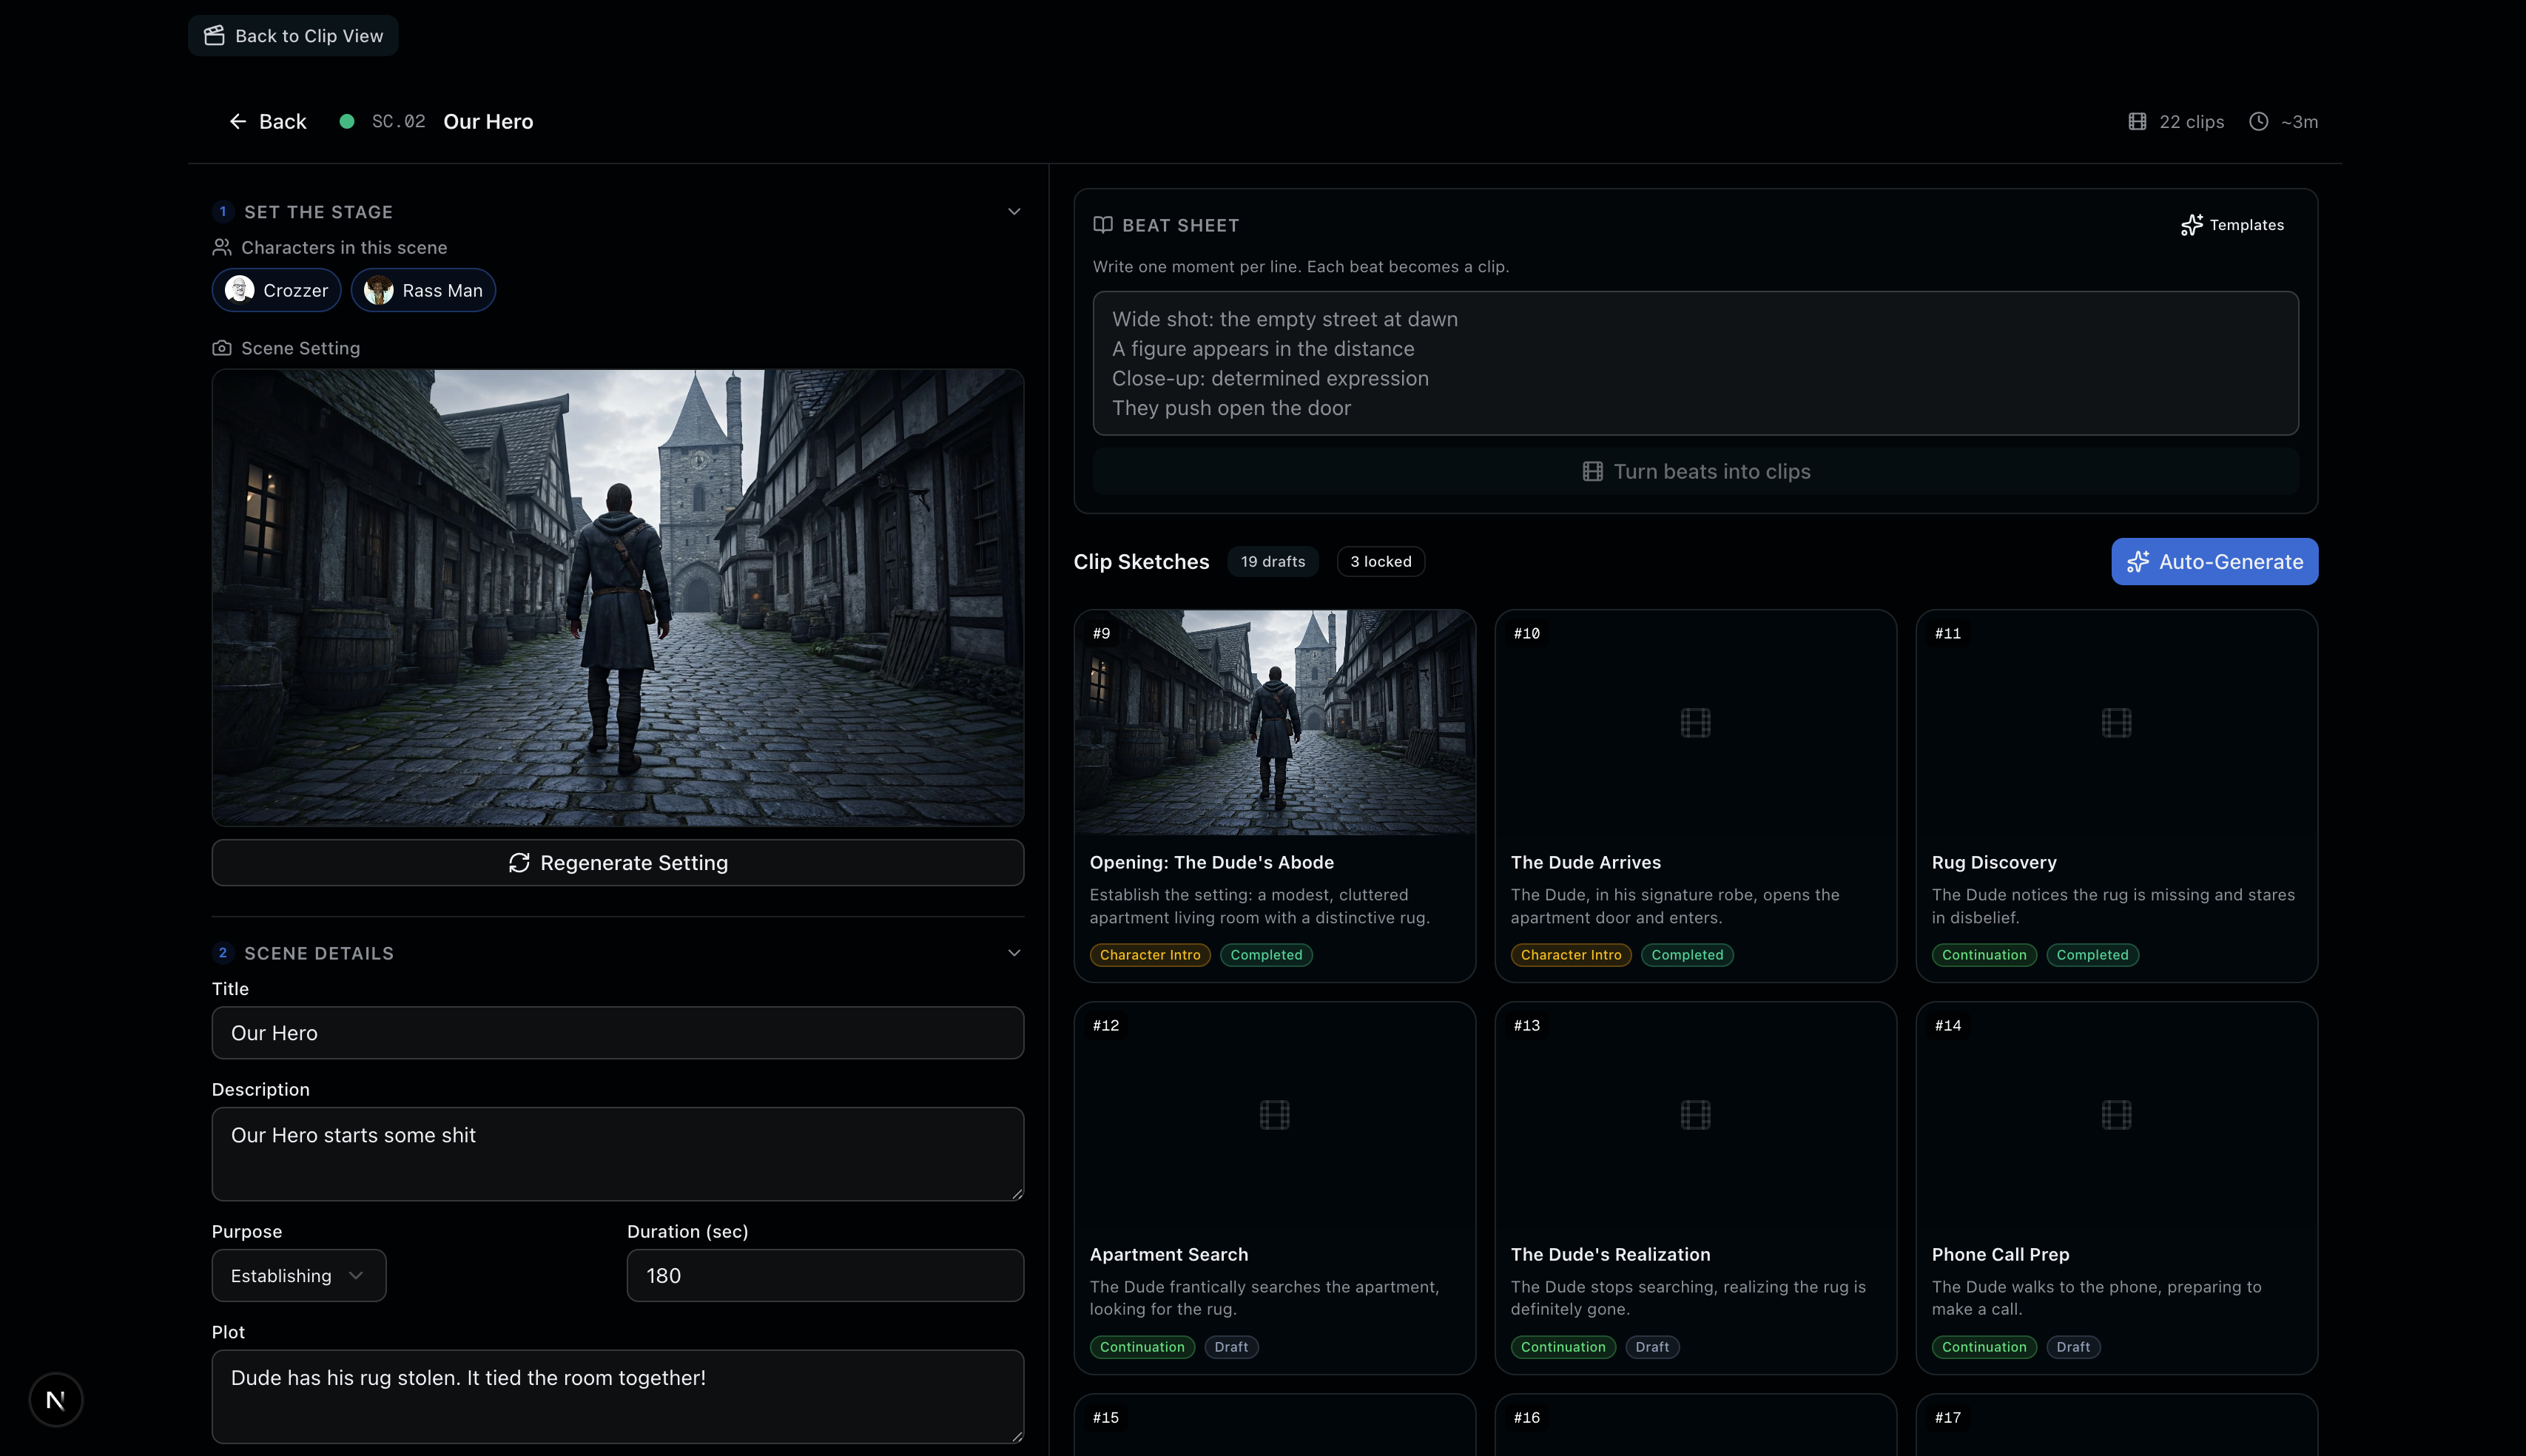Collapse the SCENE DETAILS section chevron
The image size is (2526, 1456).
[x=1014, y=953]
